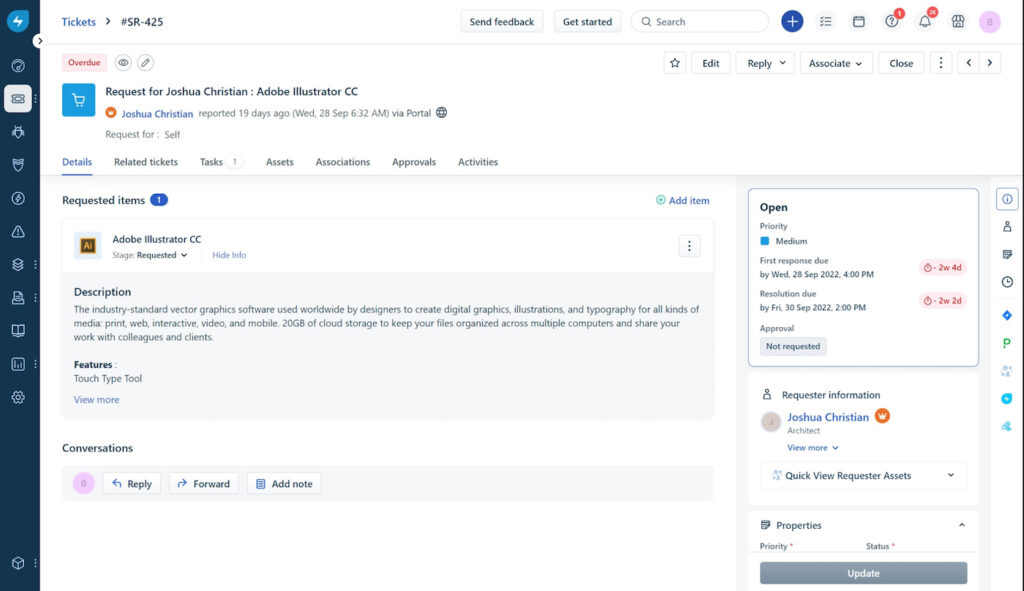This screenshot has width=1024, height=591.
Task: Open the Tickets icon in the sidebar
Action: pyautogui.click(x=18, y=99)
